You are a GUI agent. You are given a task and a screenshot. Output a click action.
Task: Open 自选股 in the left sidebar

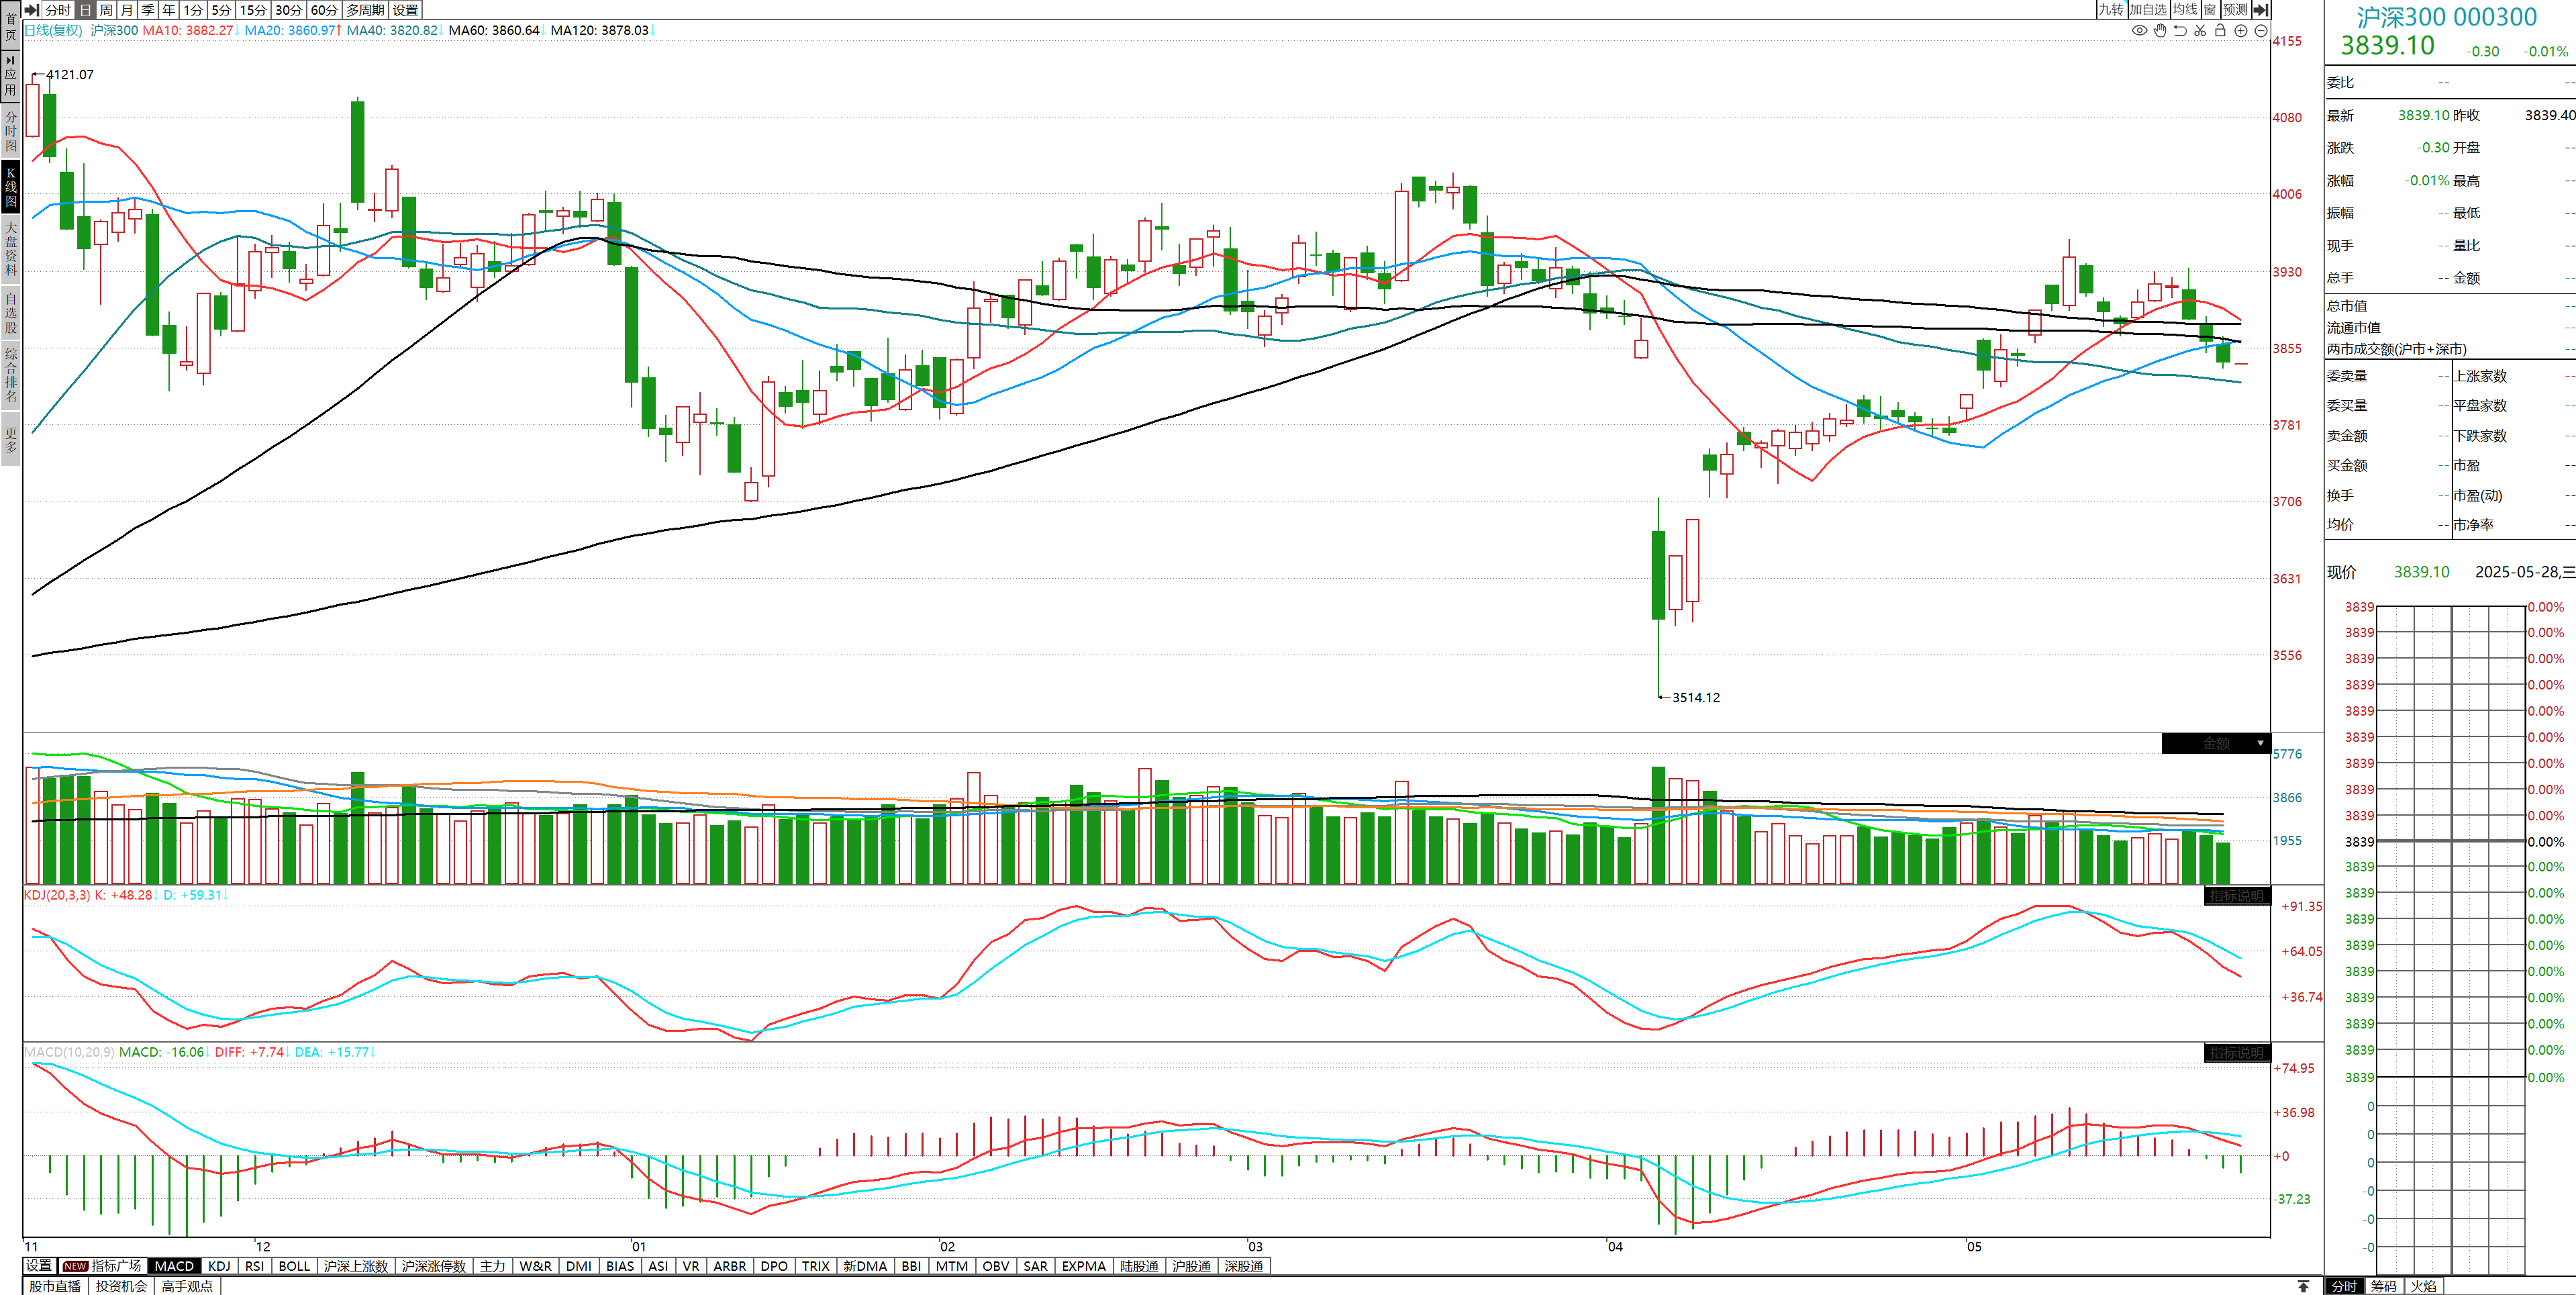(x=11, y=312)
